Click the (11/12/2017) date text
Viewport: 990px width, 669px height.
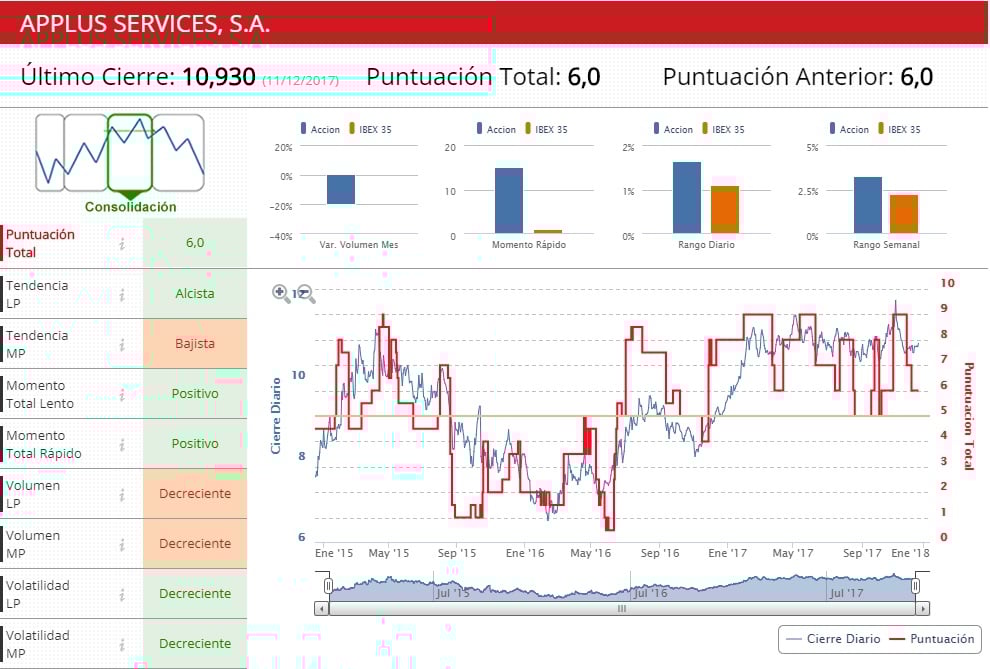(x=301, y=81)
